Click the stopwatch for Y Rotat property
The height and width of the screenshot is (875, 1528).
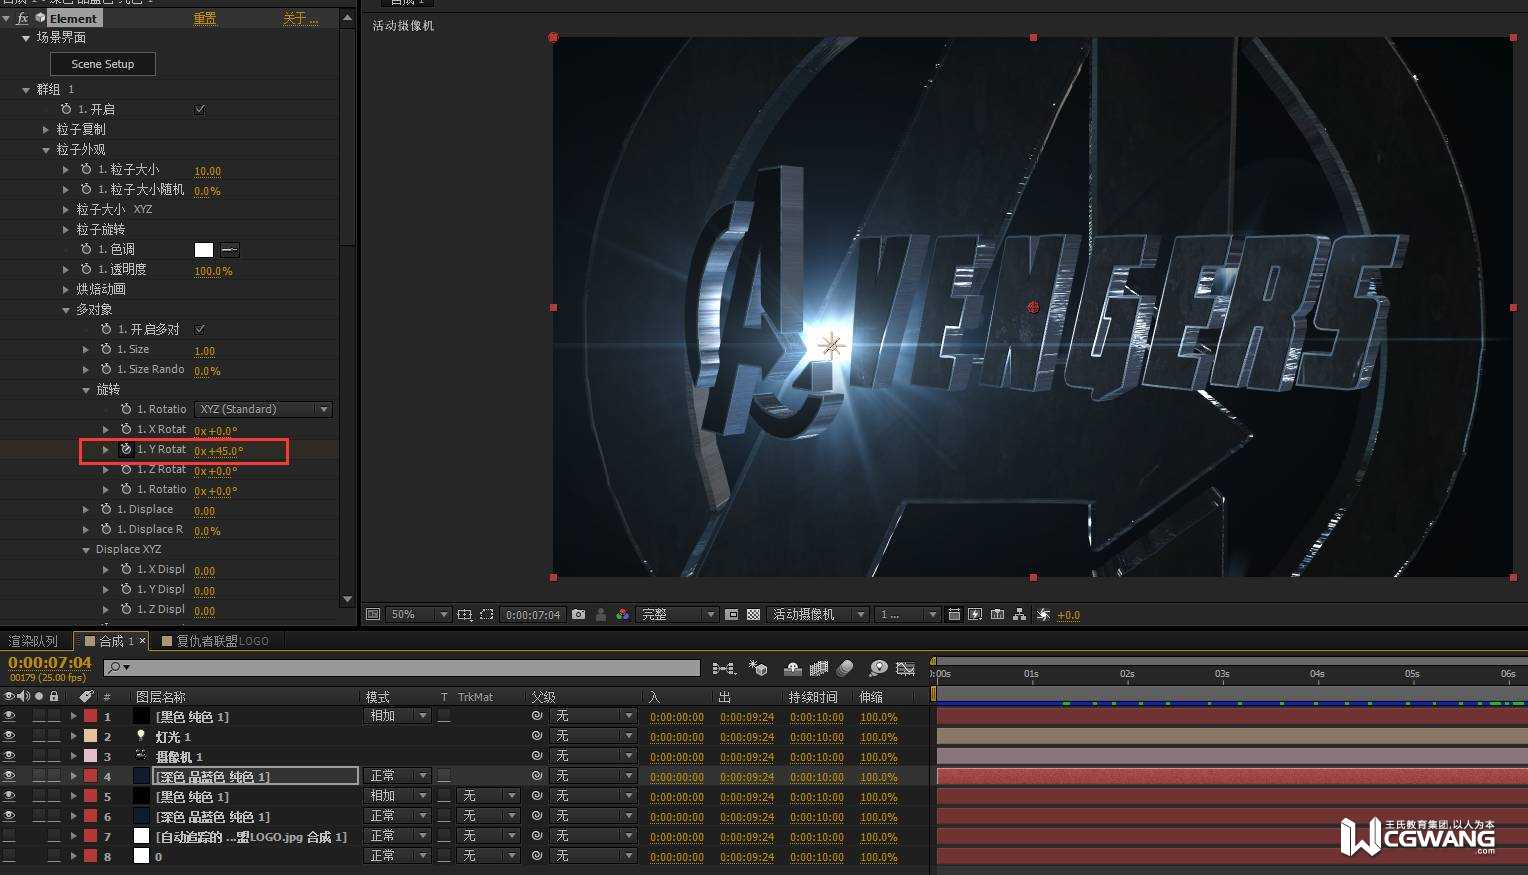click(126, 450)
